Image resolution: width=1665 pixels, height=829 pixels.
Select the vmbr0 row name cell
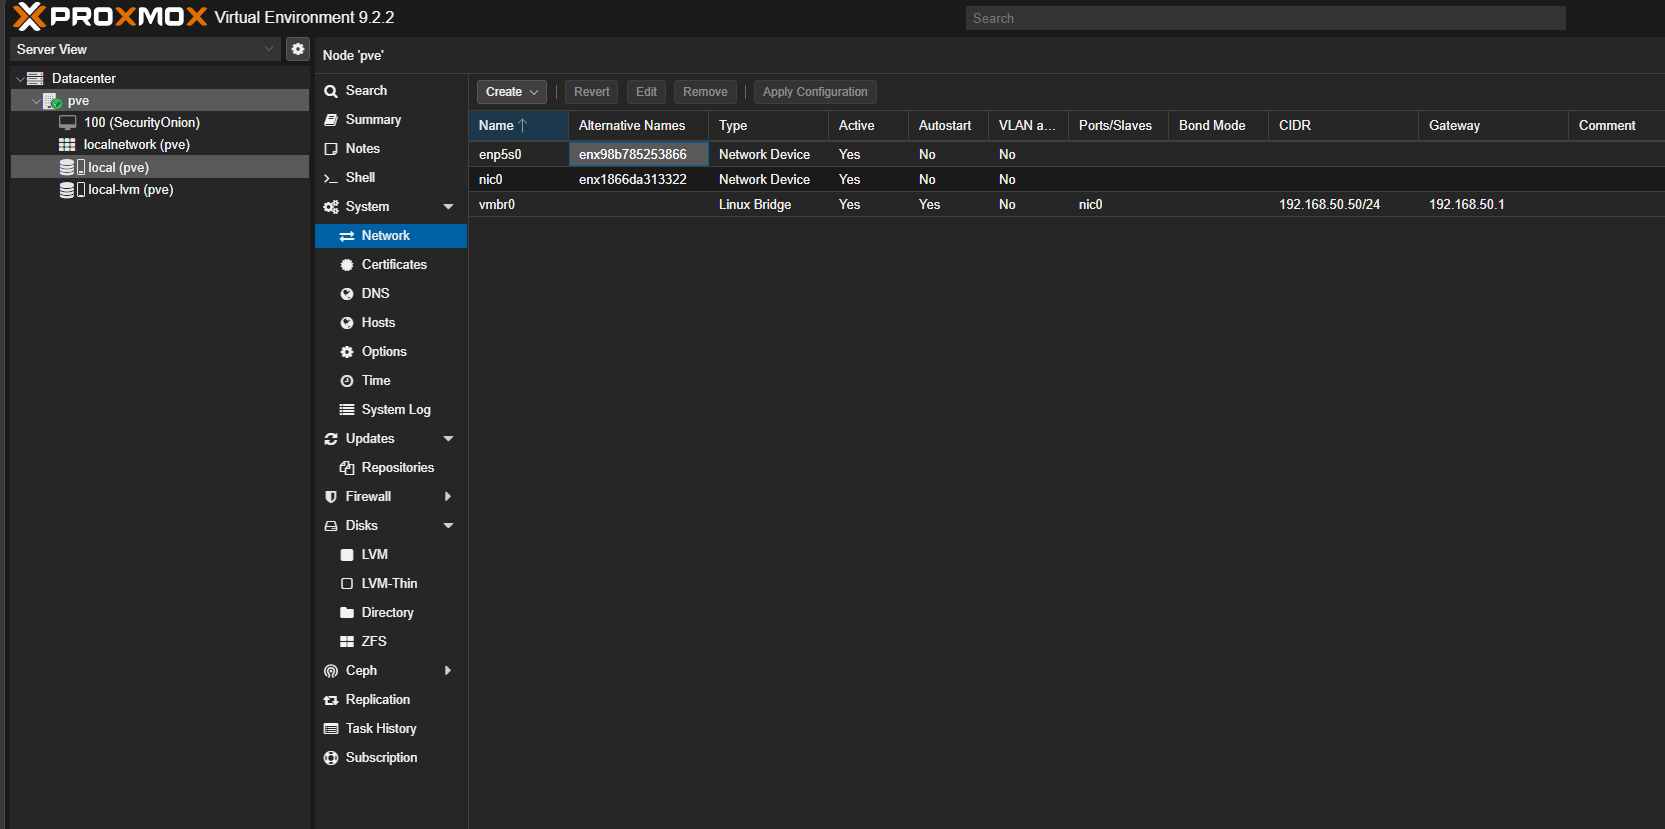(x=518, y=205)
